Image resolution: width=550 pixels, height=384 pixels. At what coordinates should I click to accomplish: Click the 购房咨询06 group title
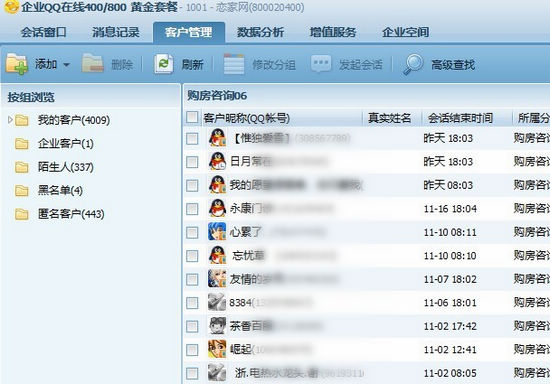point(217,95)
